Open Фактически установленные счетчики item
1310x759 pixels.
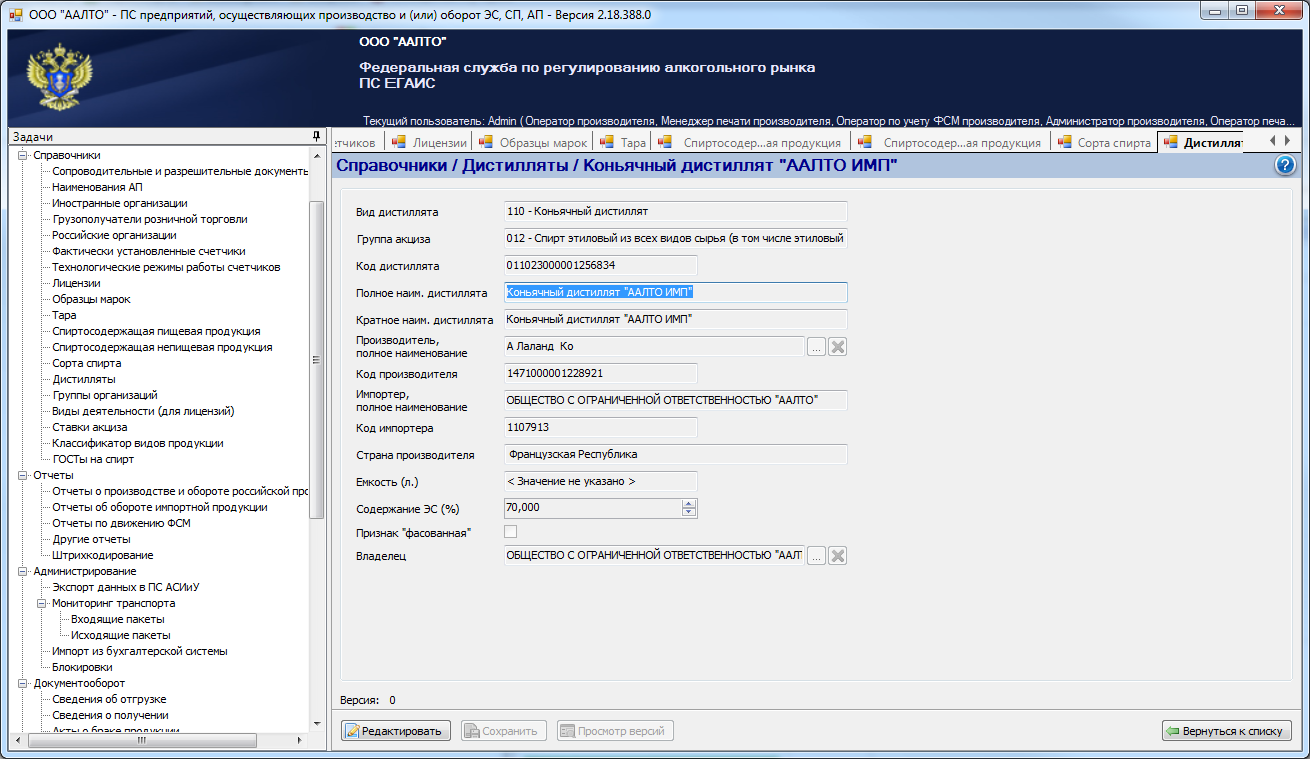[x=148, y=251]
